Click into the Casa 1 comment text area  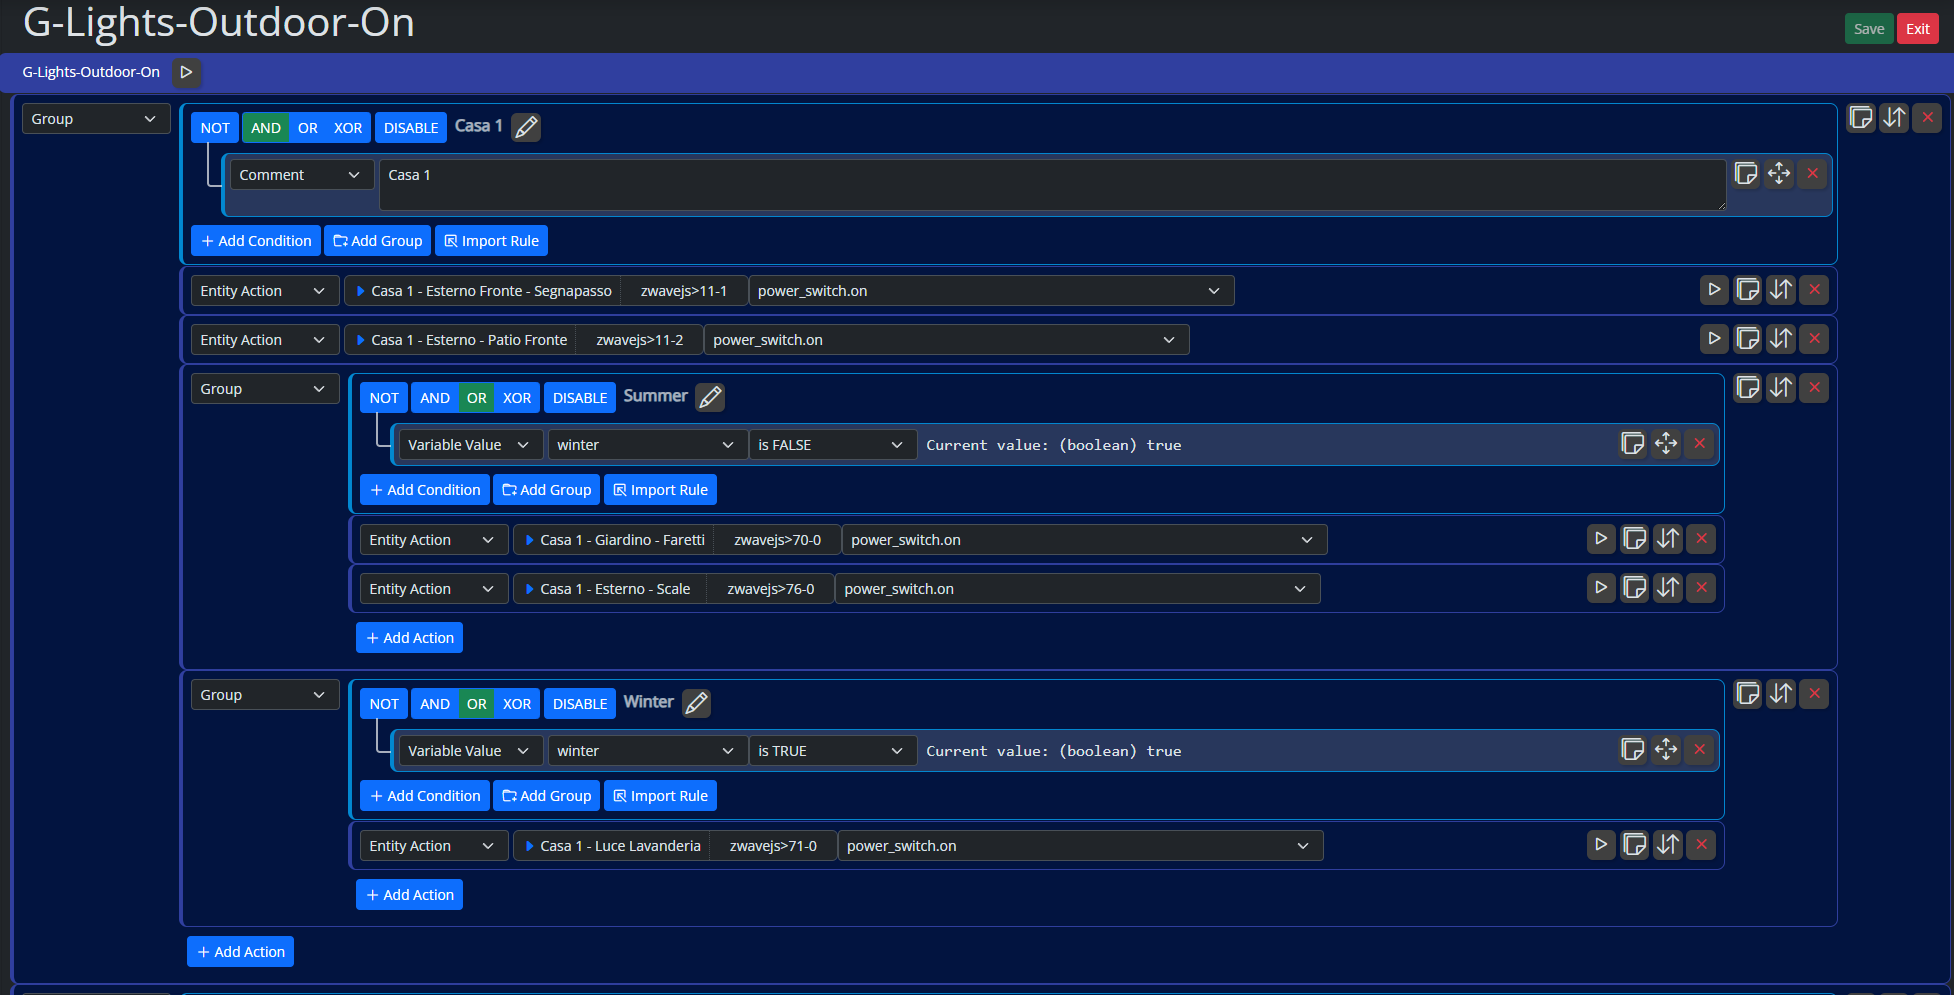tap(1050, 185)
